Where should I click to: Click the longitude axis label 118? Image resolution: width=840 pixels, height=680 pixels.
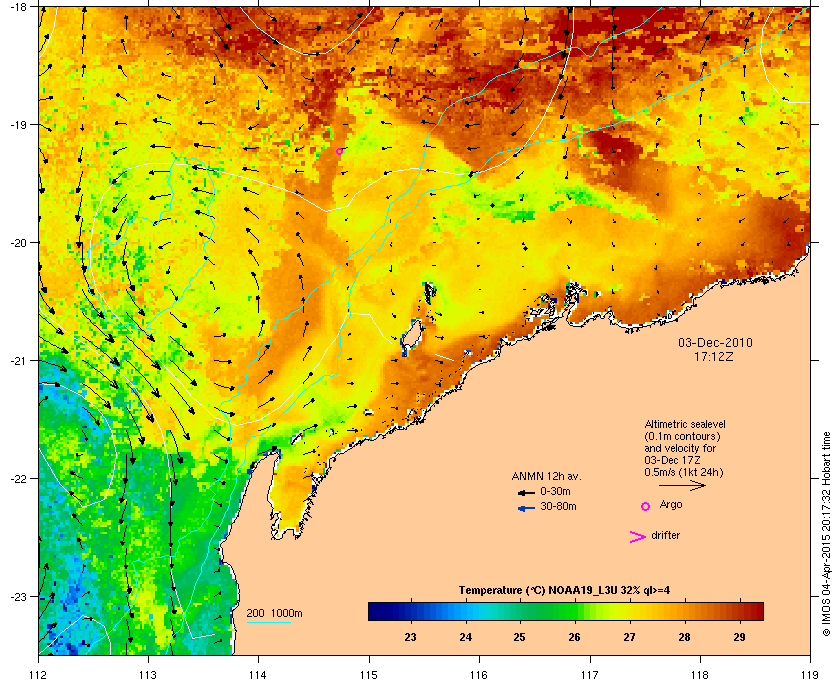(700, 675)
